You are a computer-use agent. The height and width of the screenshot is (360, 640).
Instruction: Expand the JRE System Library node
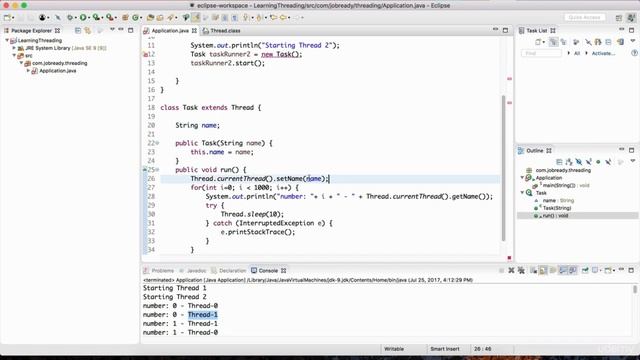coord(14,48)
